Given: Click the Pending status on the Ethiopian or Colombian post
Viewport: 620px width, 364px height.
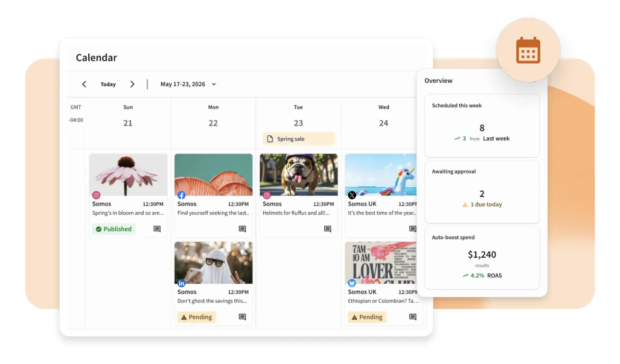Looking at the screenshot, I should pos(367,317).
